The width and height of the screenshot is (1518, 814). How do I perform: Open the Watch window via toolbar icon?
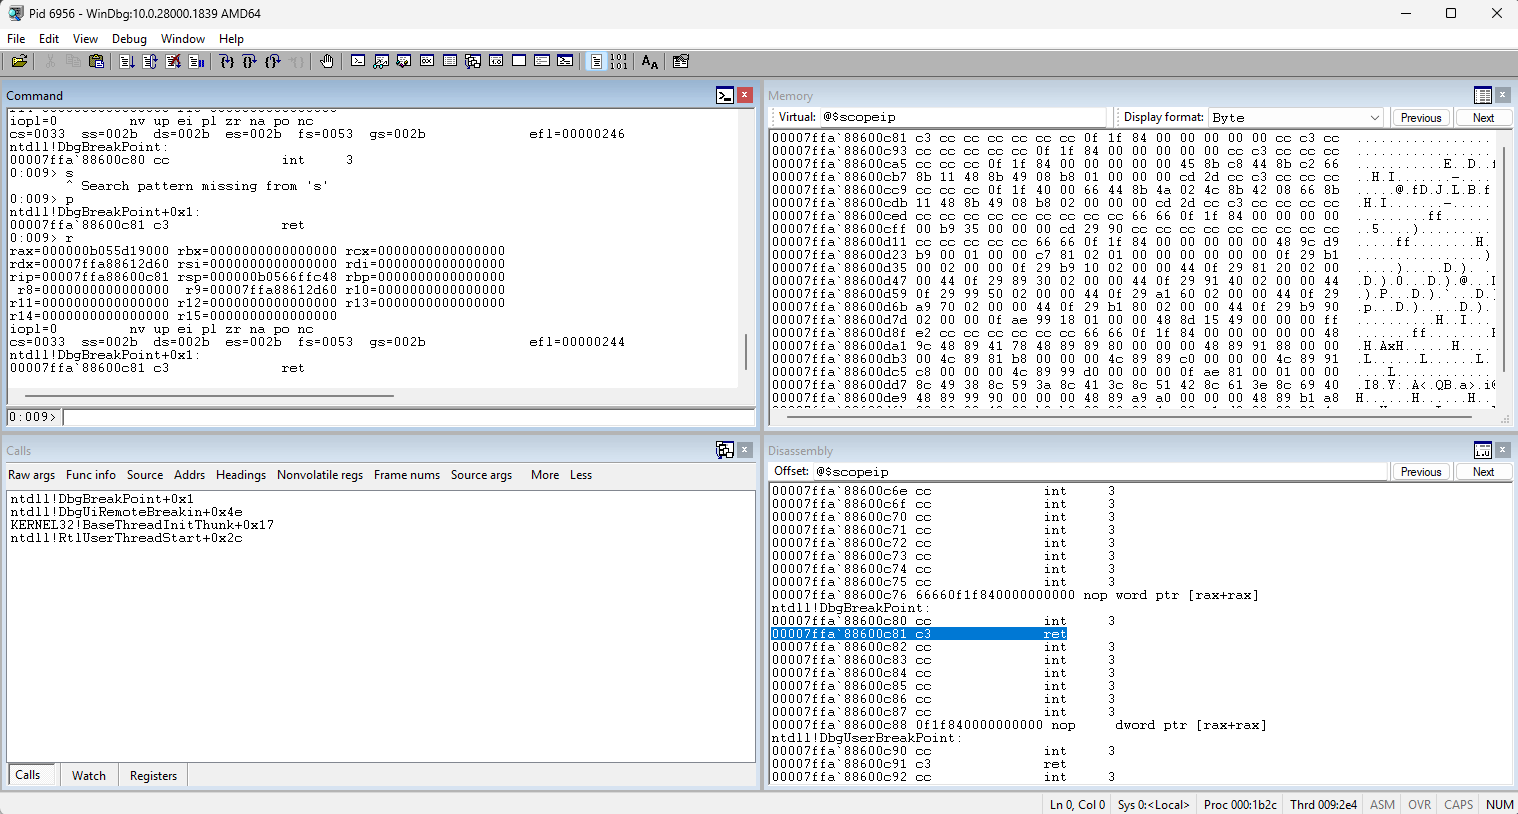[x=381, y=61]
